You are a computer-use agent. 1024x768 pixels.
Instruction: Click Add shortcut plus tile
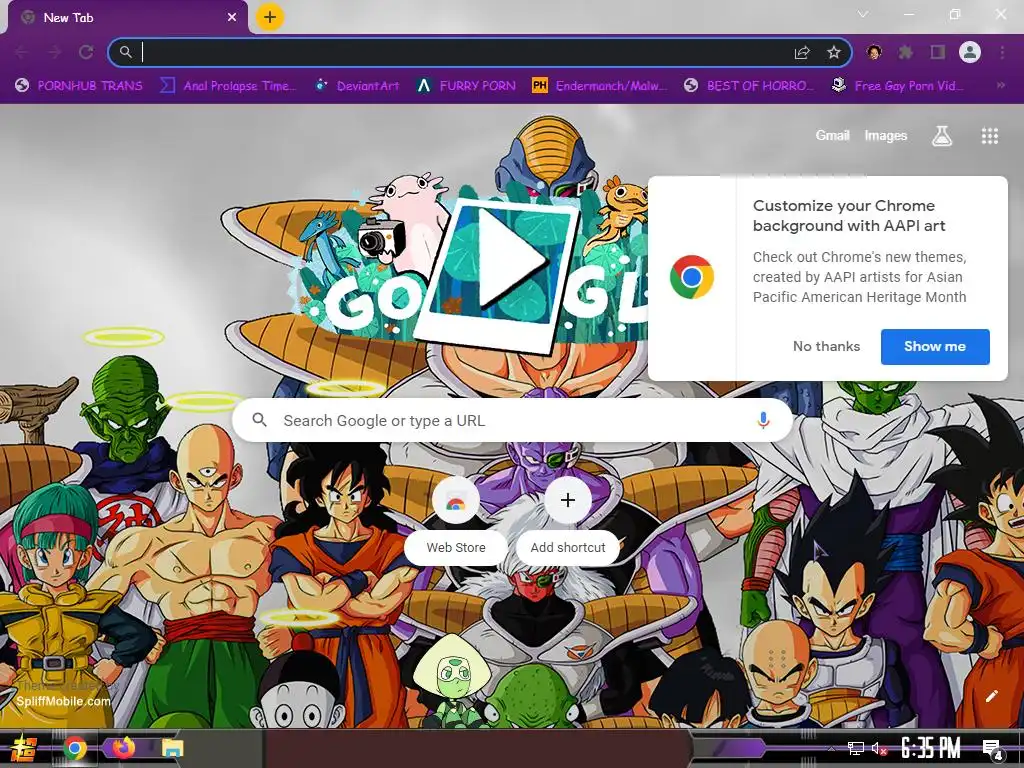568,519
